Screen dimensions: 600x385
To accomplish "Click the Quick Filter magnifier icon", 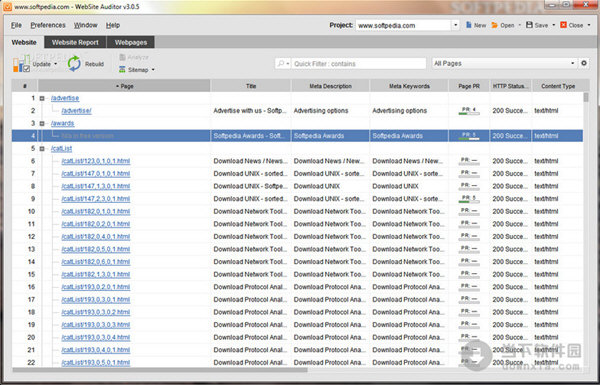I will (x=281, y=64).
